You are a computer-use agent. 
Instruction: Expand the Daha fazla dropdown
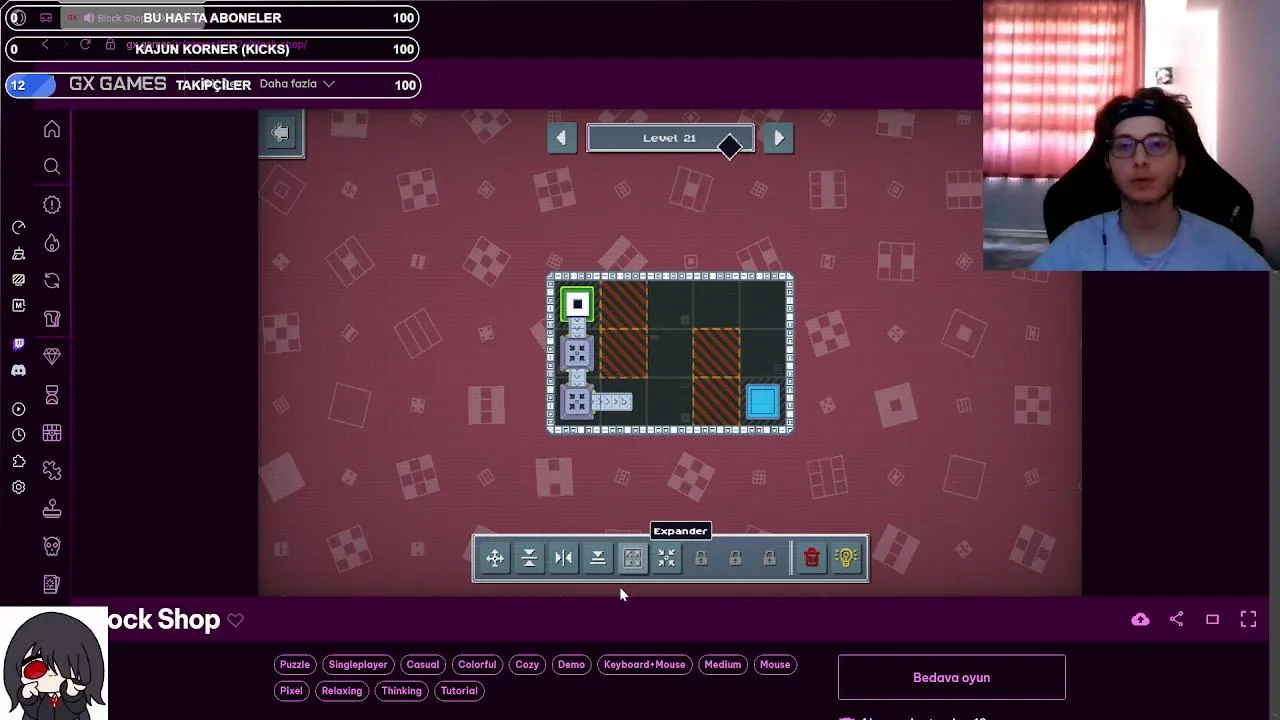[297, 84]
